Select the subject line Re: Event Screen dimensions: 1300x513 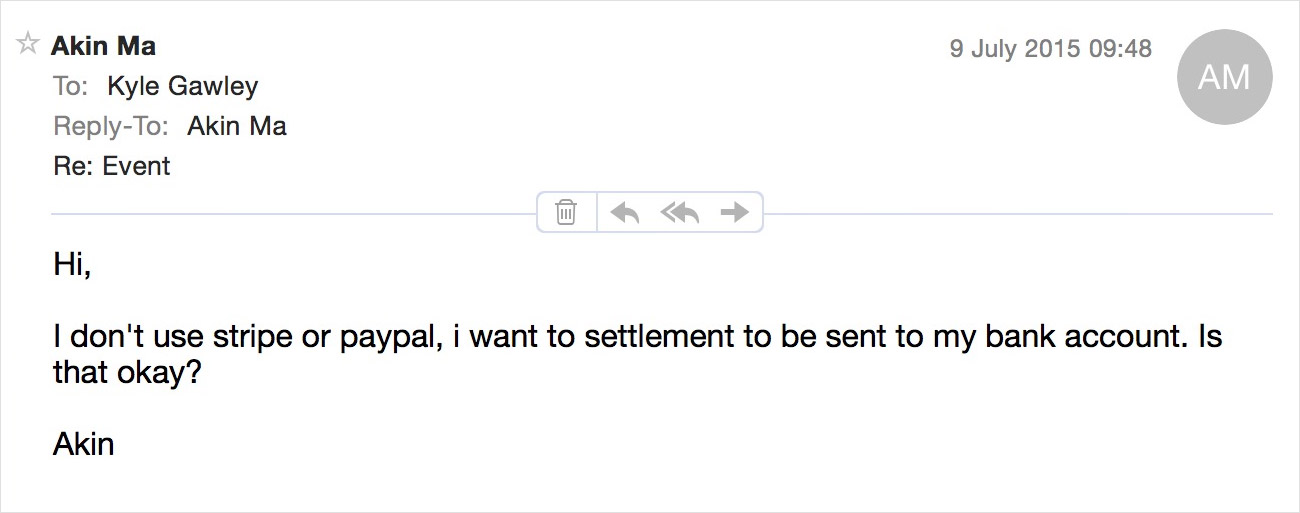pos(112,166)
